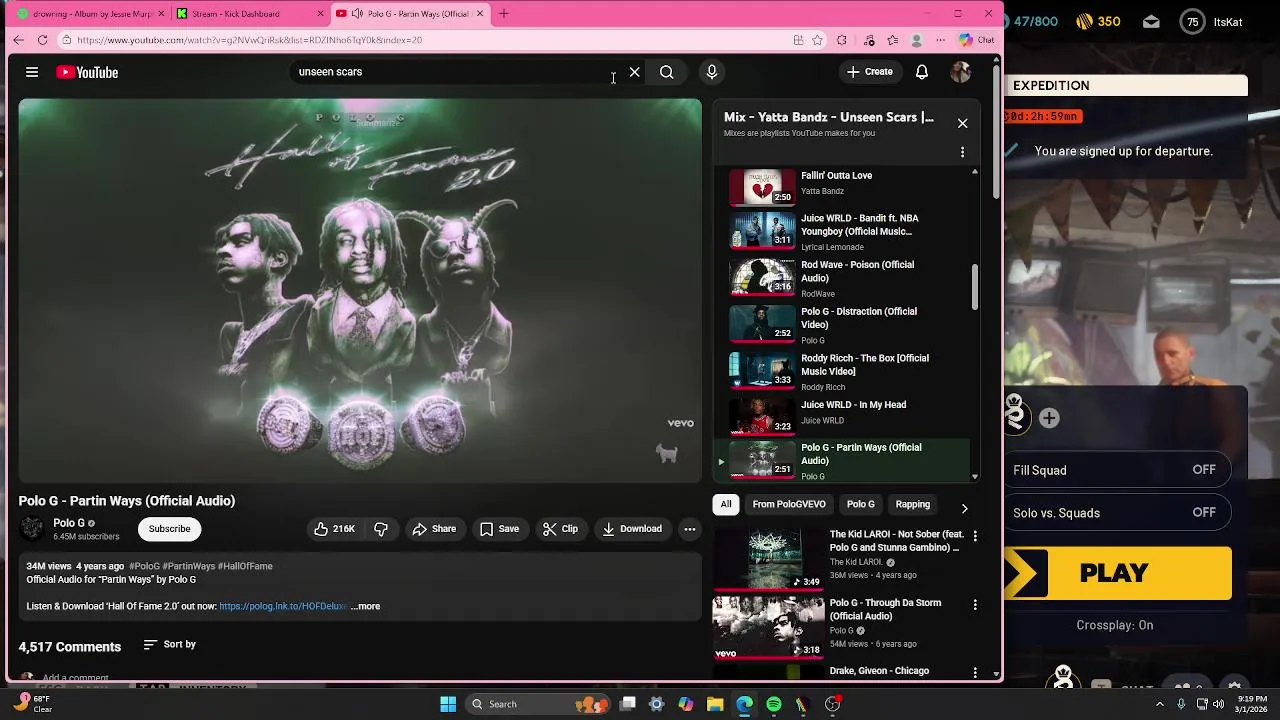This screenshot has height=720, width=1280.
Task: Open YouTube notifications bell
Action: [922, 72]
